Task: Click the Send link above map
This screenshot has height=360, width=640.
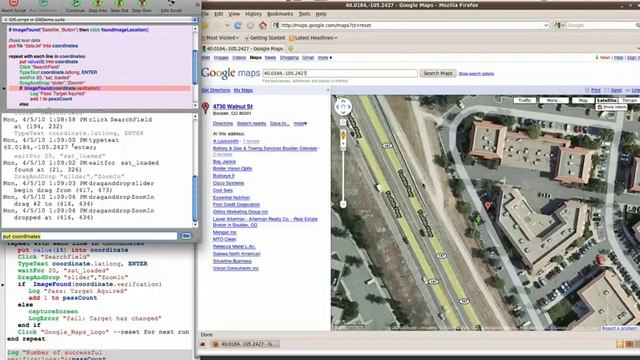Action: pyautogui.click(x=616, y=90)
